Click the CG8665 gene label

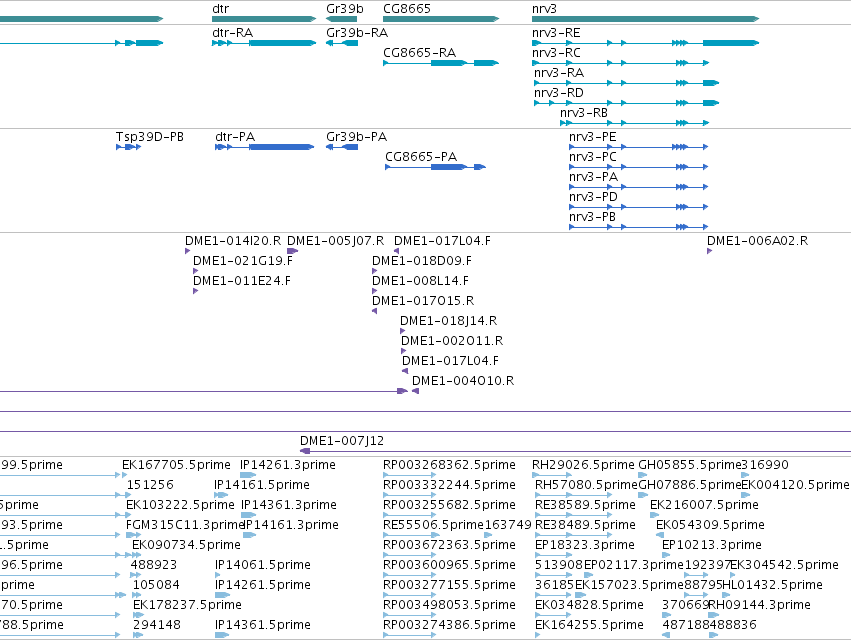pyautogui.click(x=407, y=9)
